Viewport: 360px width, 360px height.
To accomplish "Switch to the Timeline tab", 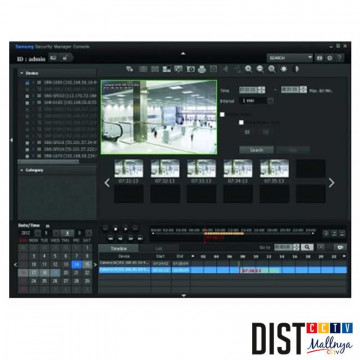I will 118,248.
